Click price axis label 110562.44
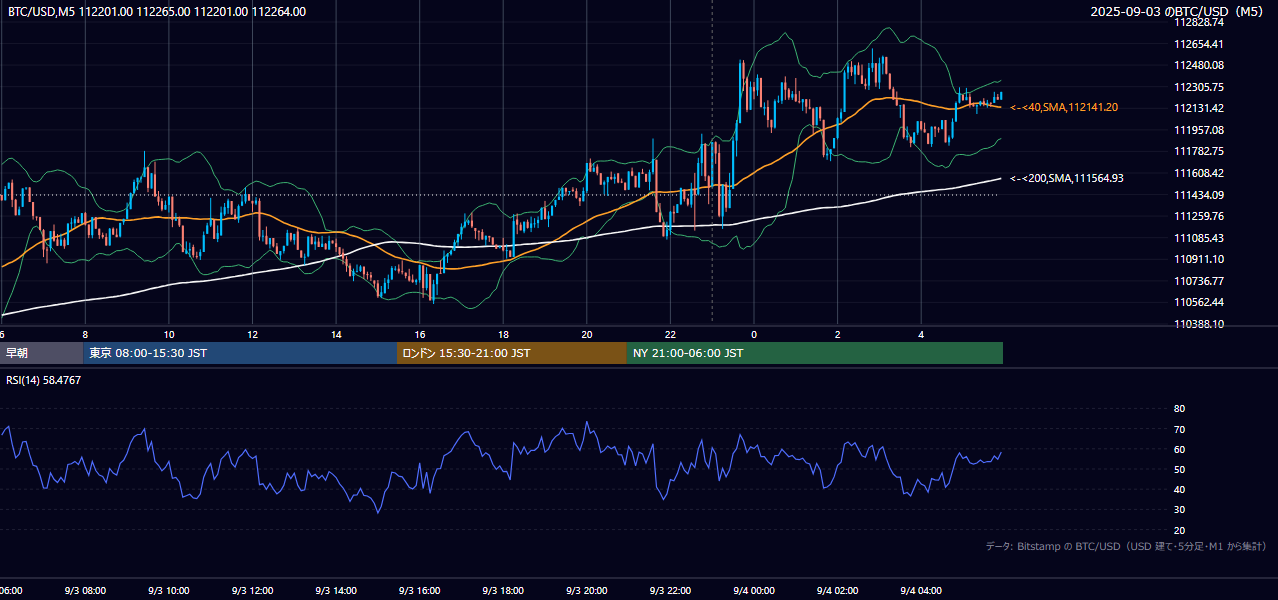 point(1199,302)
